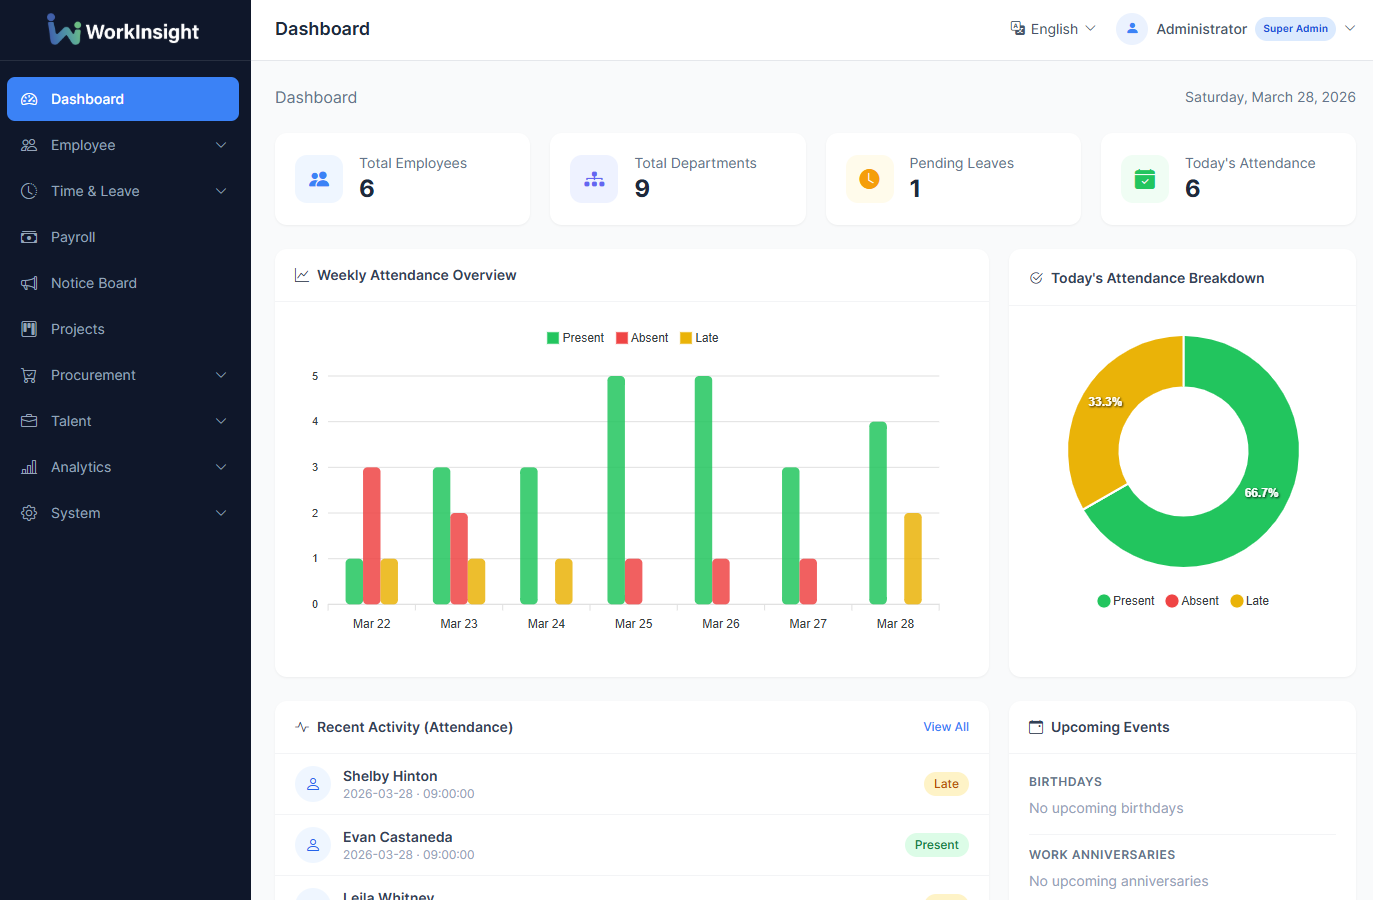Image resolution: width=1373 pixels, height=900 pixels.
Task: Open the English language dropdown
Action: (1052, 29)
